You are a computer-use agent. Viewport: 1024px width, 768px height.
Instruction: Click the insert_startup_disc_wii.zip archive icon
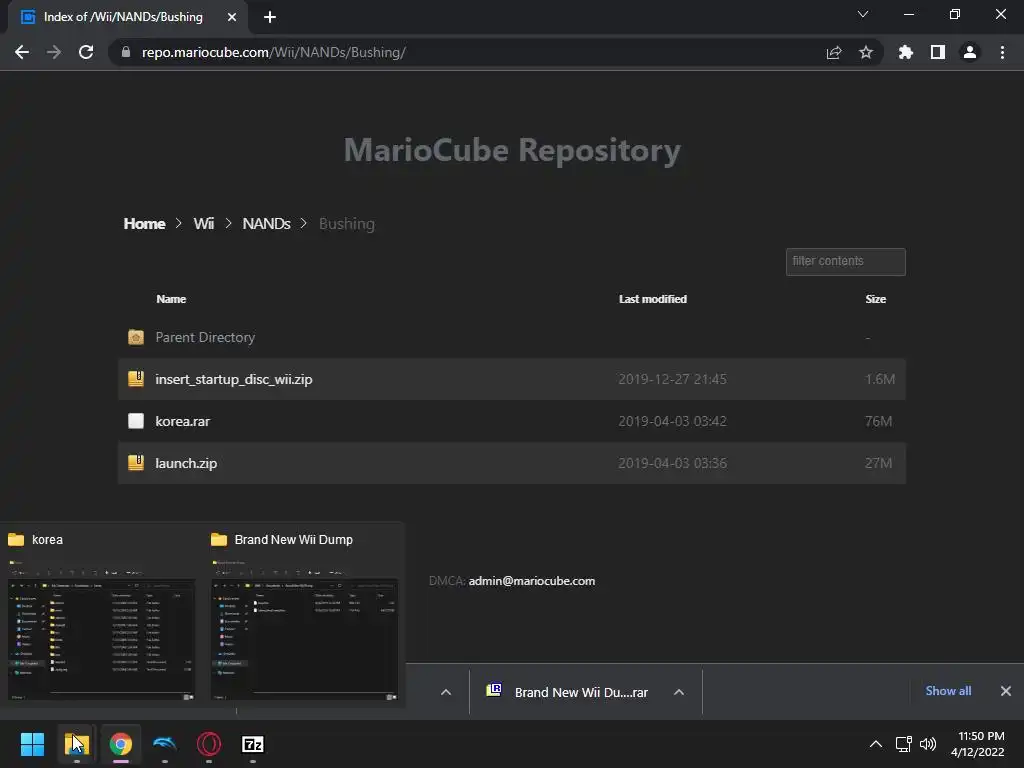pos(136,379)
